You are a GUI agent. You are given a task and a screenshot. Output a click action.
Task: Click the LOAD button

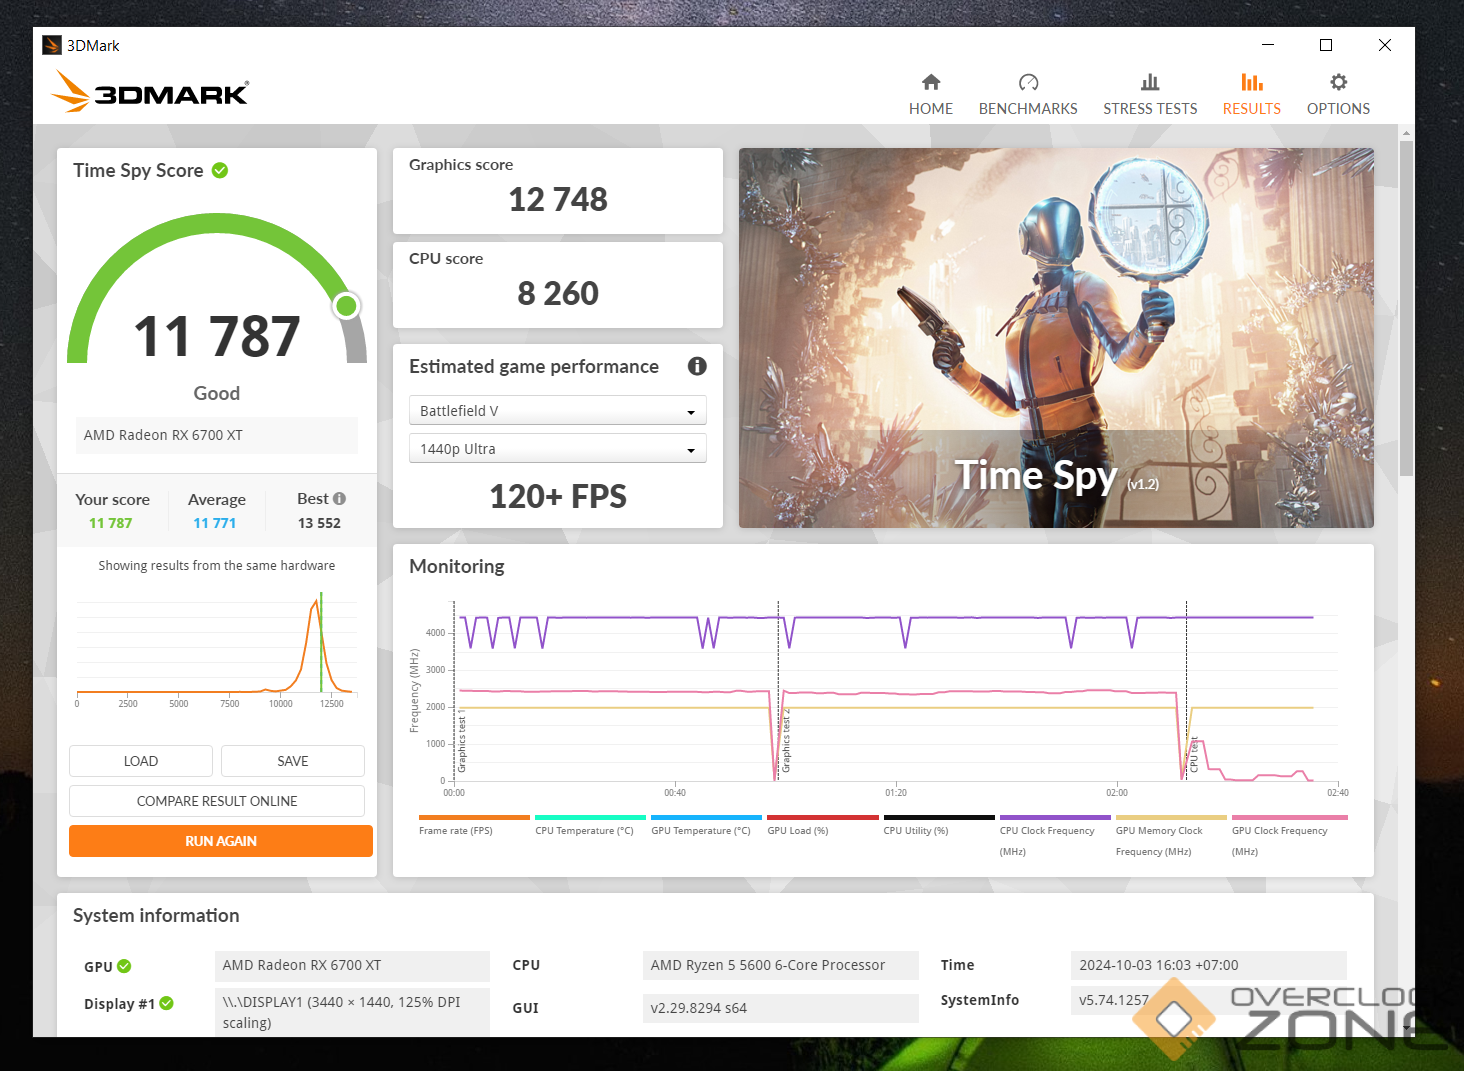[141, 761]
